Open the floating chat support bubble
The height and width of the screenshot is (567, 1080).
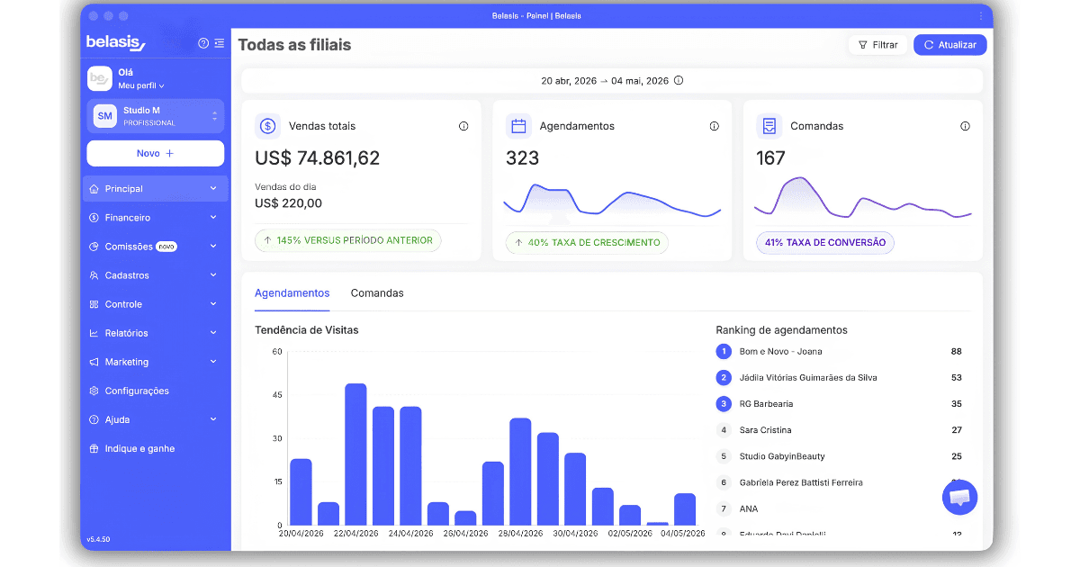click(x=959, y=497)
